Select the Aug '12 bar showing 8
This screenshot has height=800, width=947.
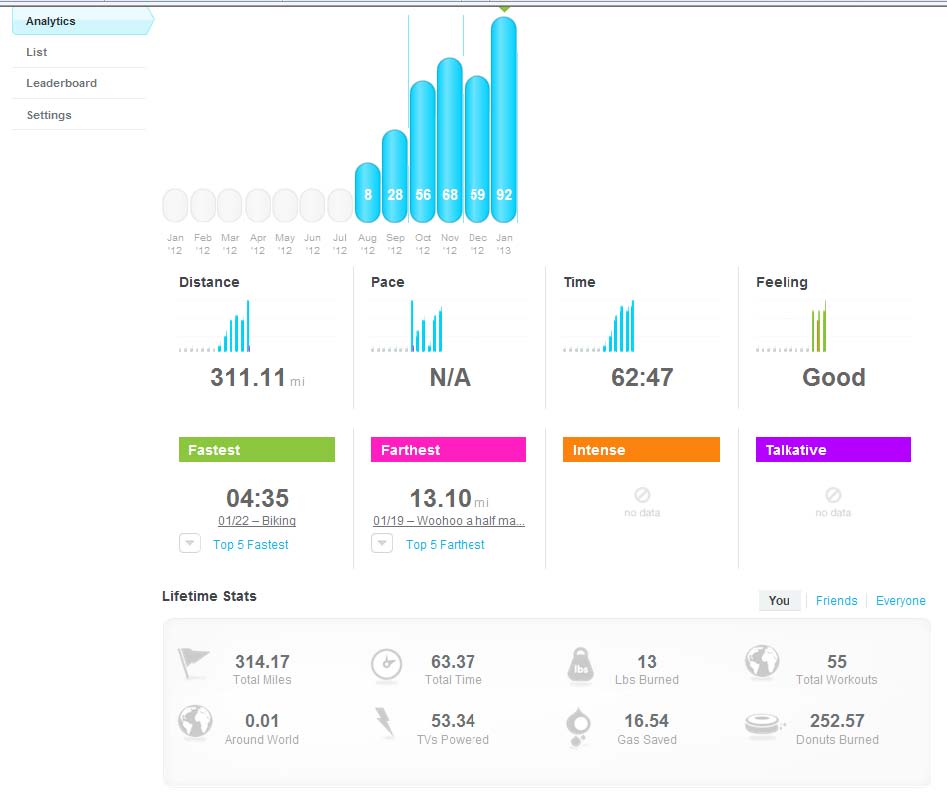[x=367, y=193]
